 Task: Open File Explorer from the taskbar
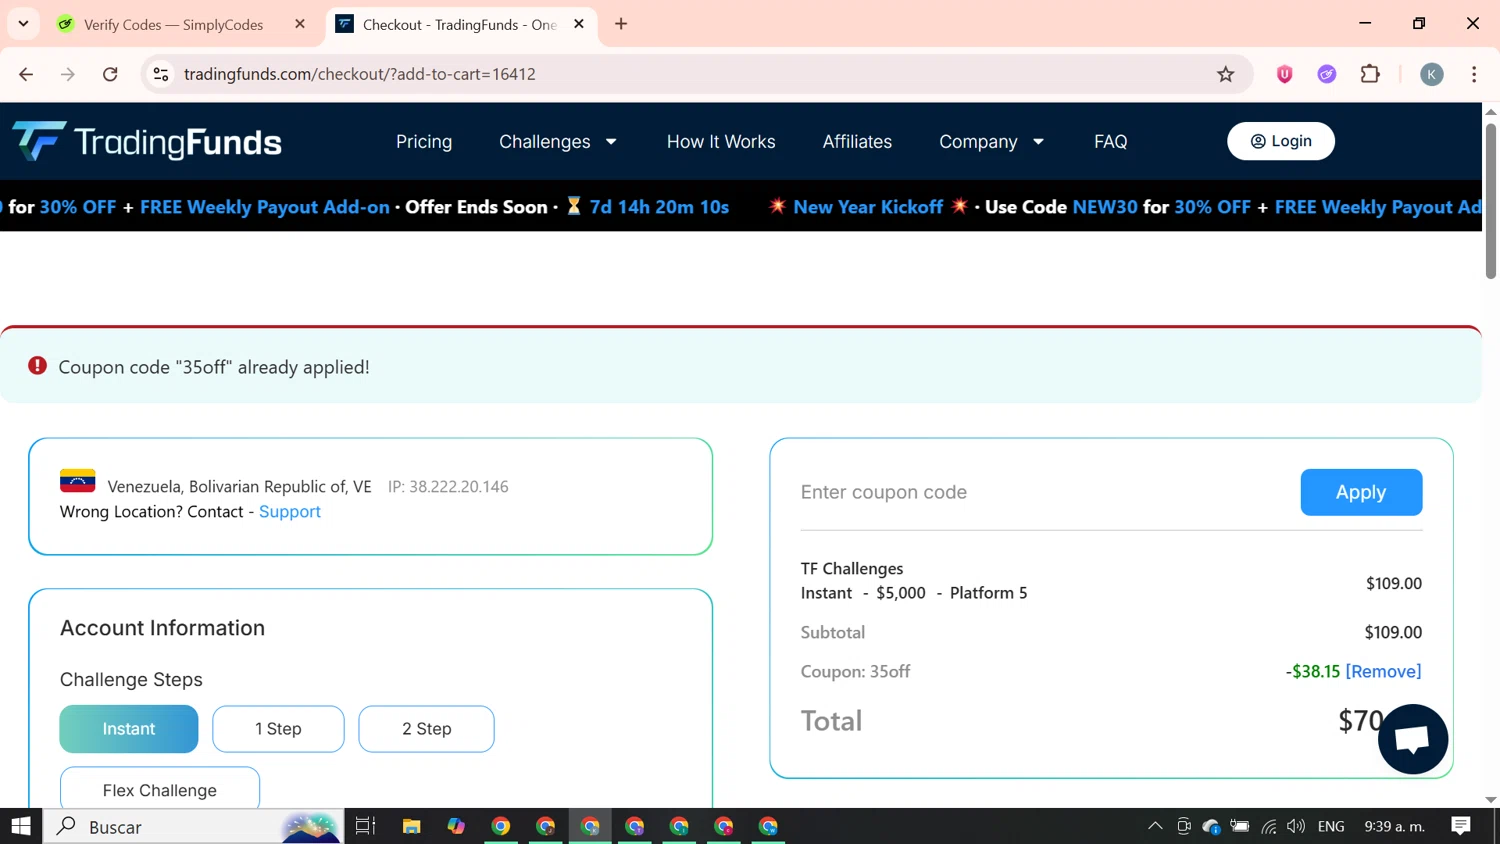pos(411,826)
